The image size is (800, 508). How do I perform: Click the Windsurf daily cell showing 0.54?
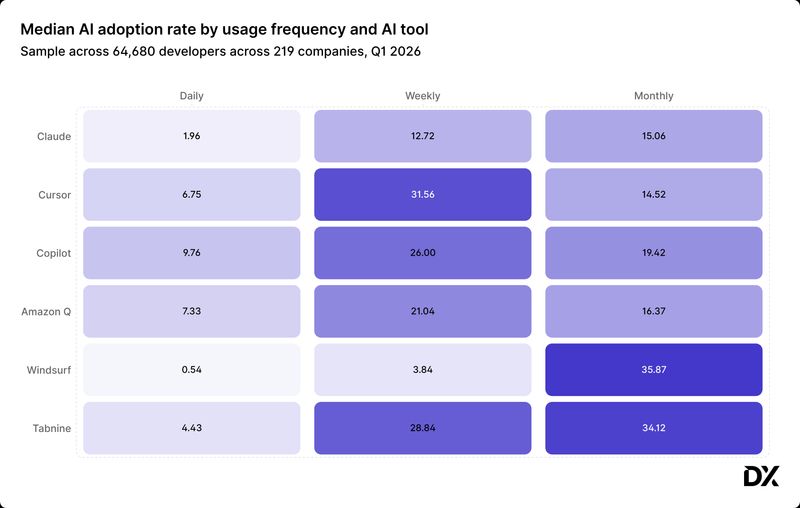[192, 370]
